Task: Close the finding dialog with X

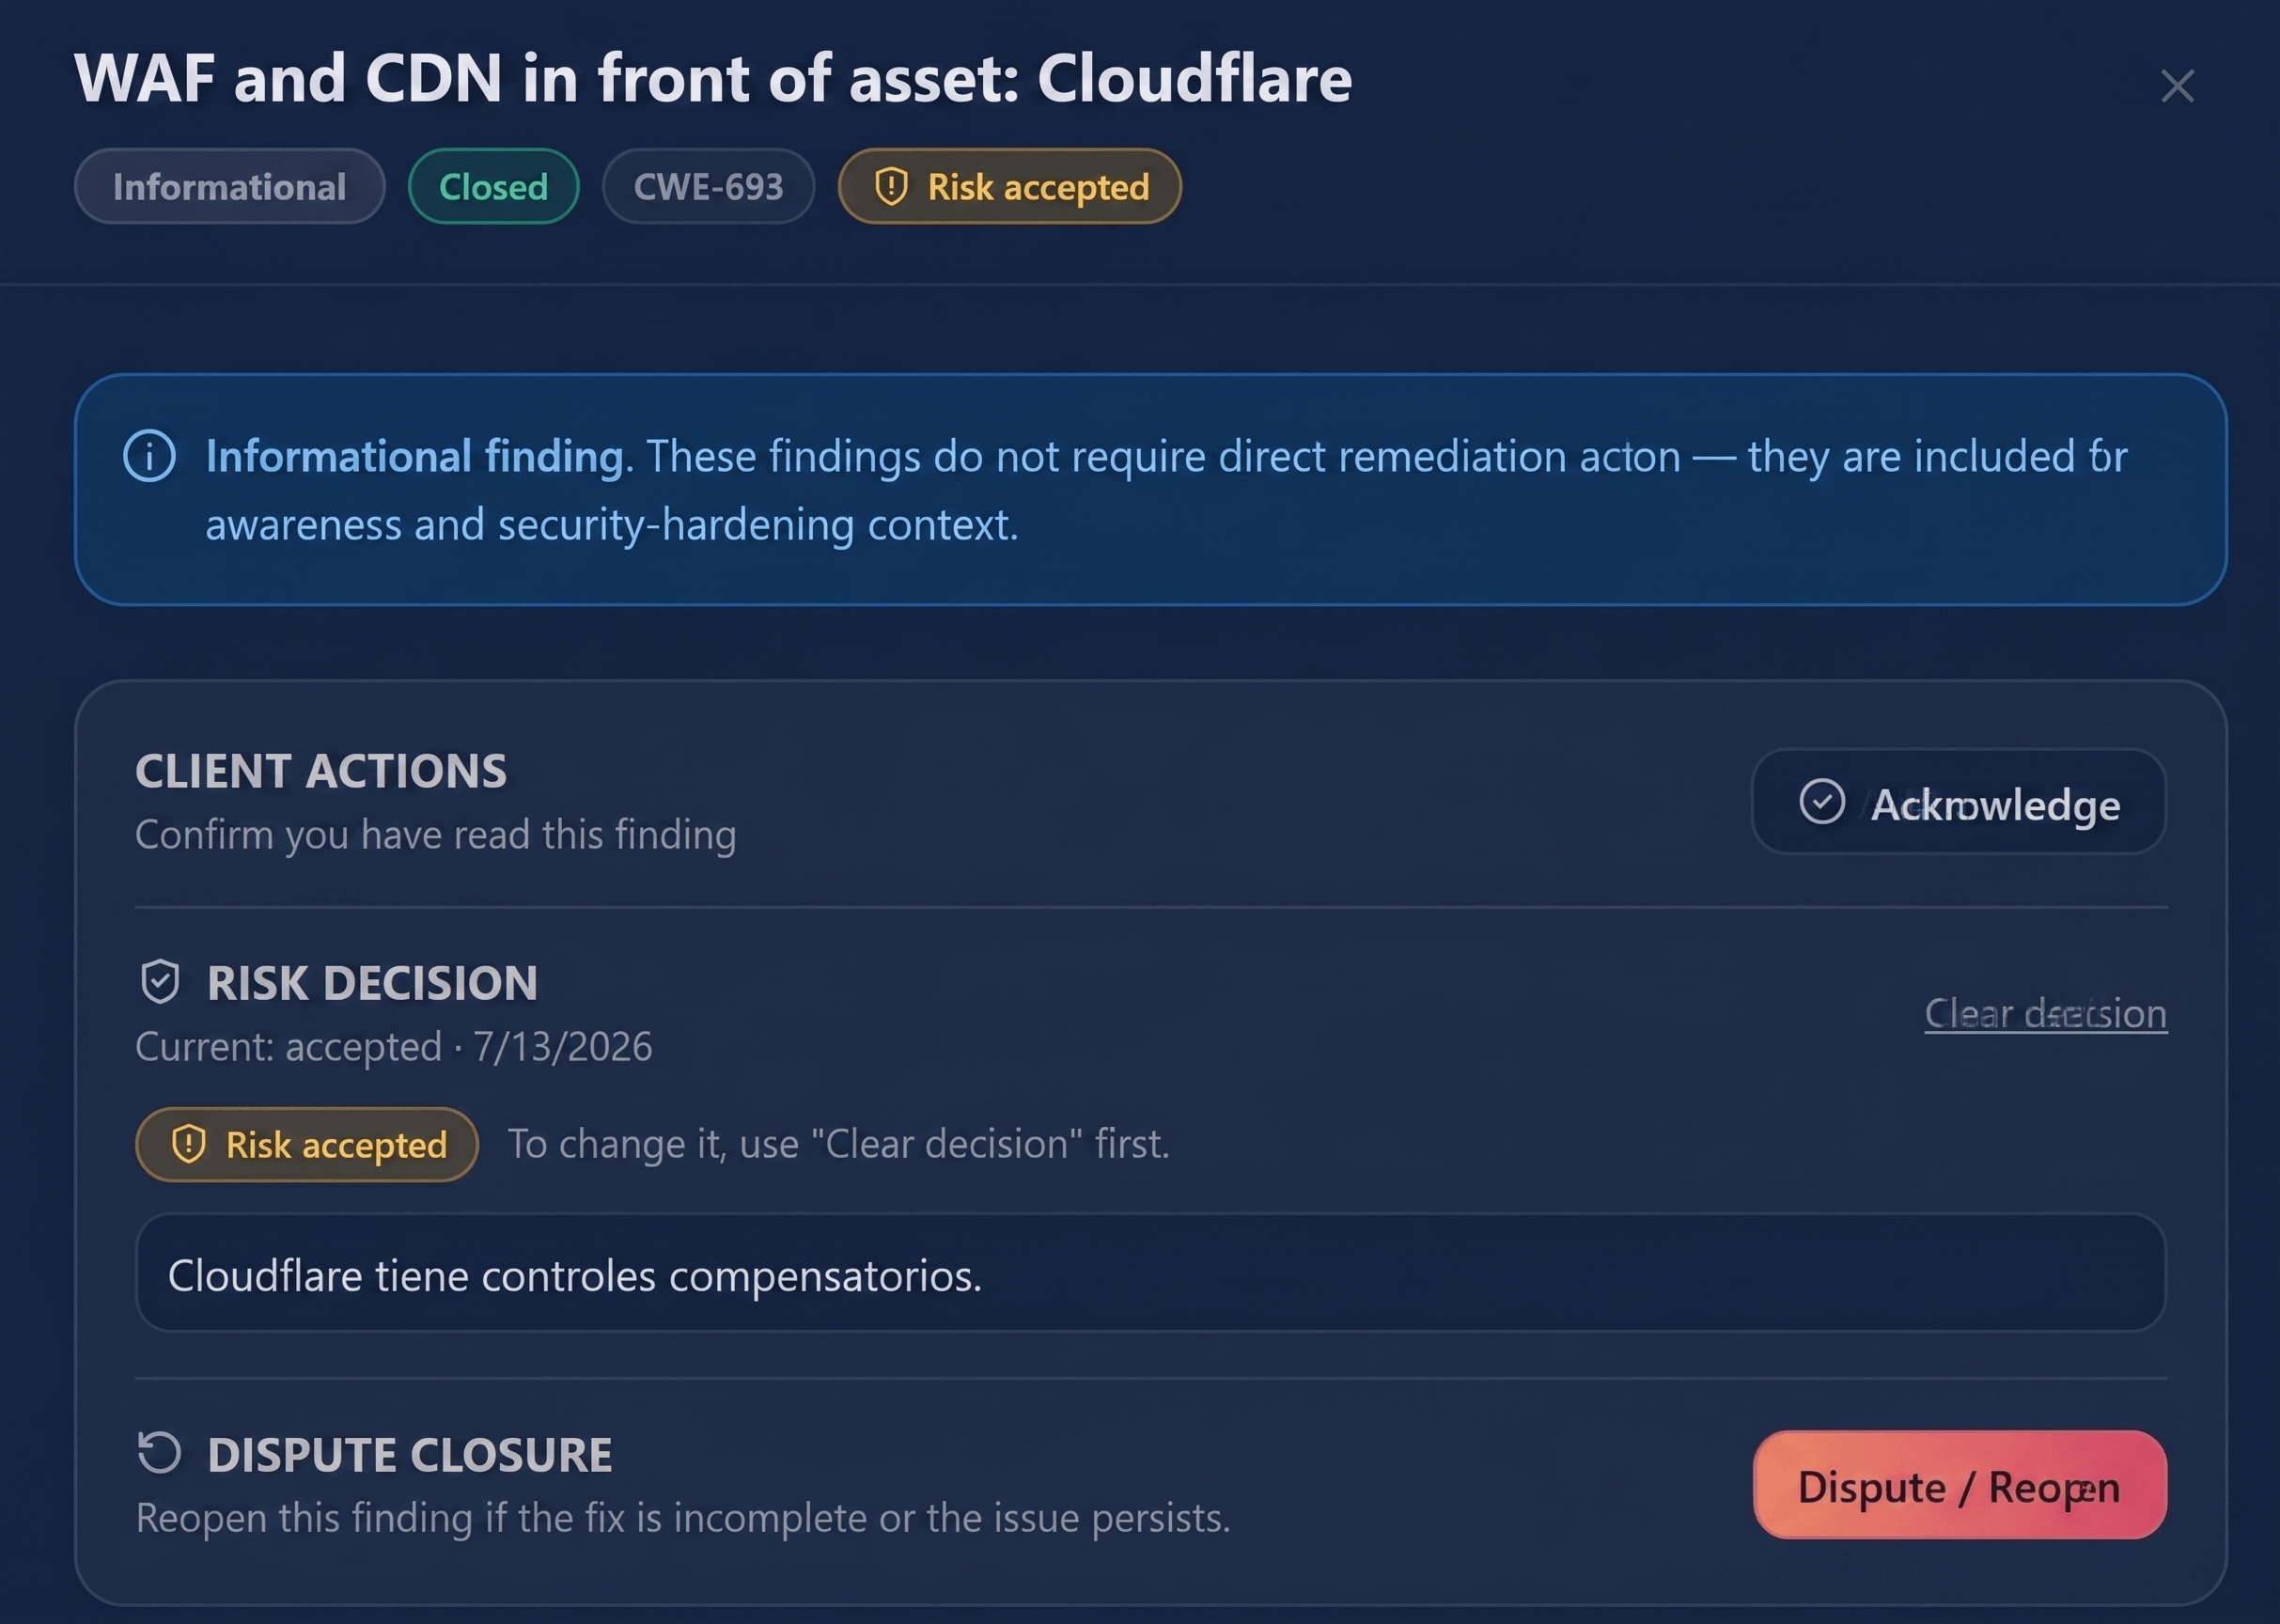Action: coord(2177,86)
